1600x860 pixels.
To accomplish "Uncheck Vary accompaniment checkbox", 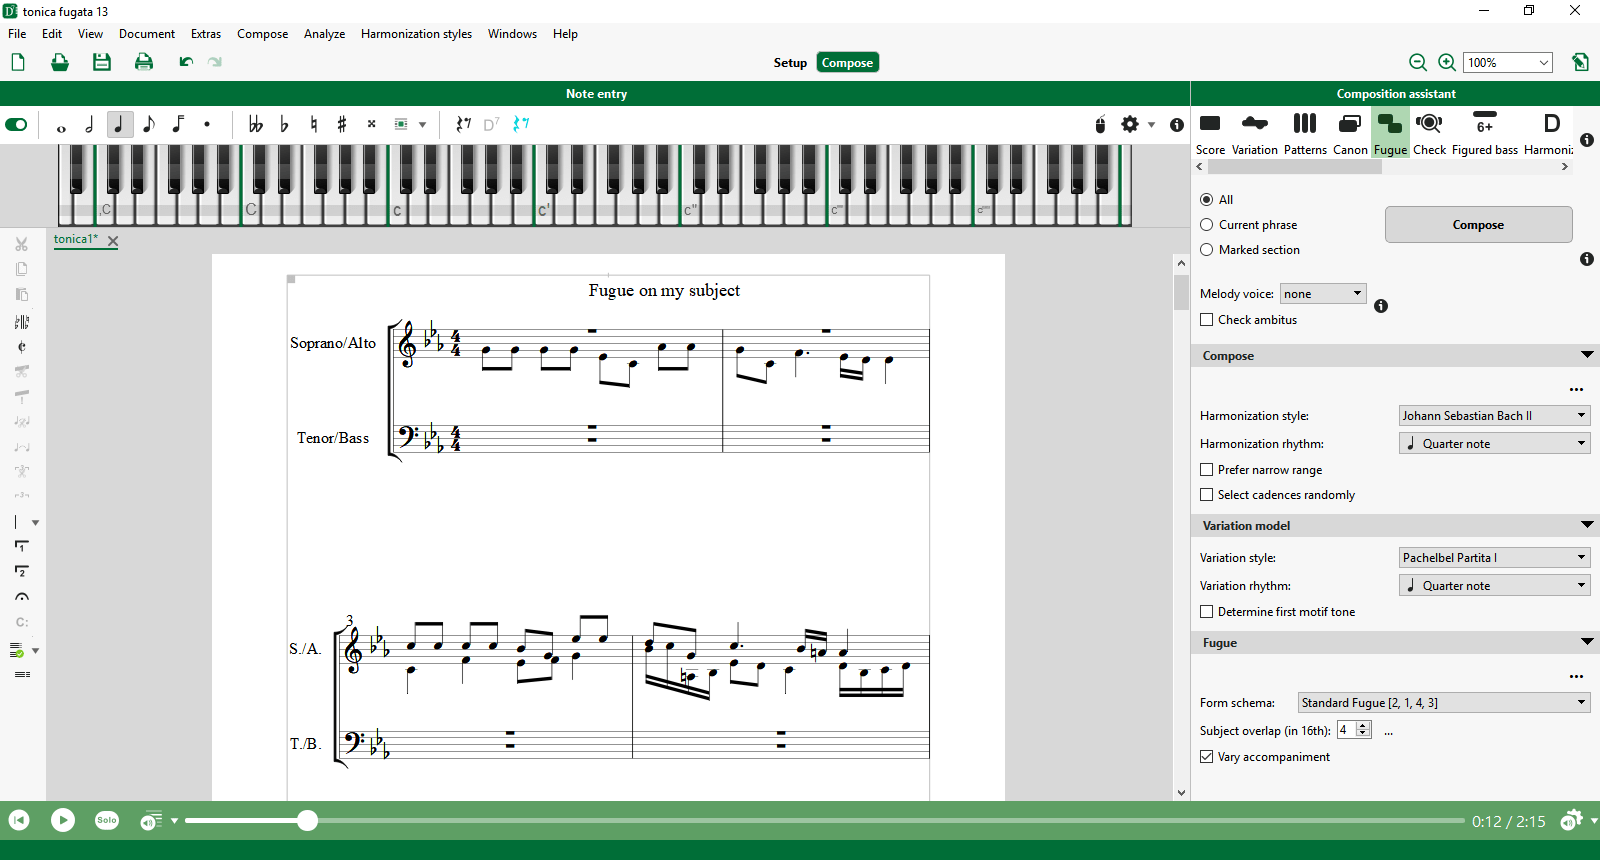I will click(x=1207, y=757).
